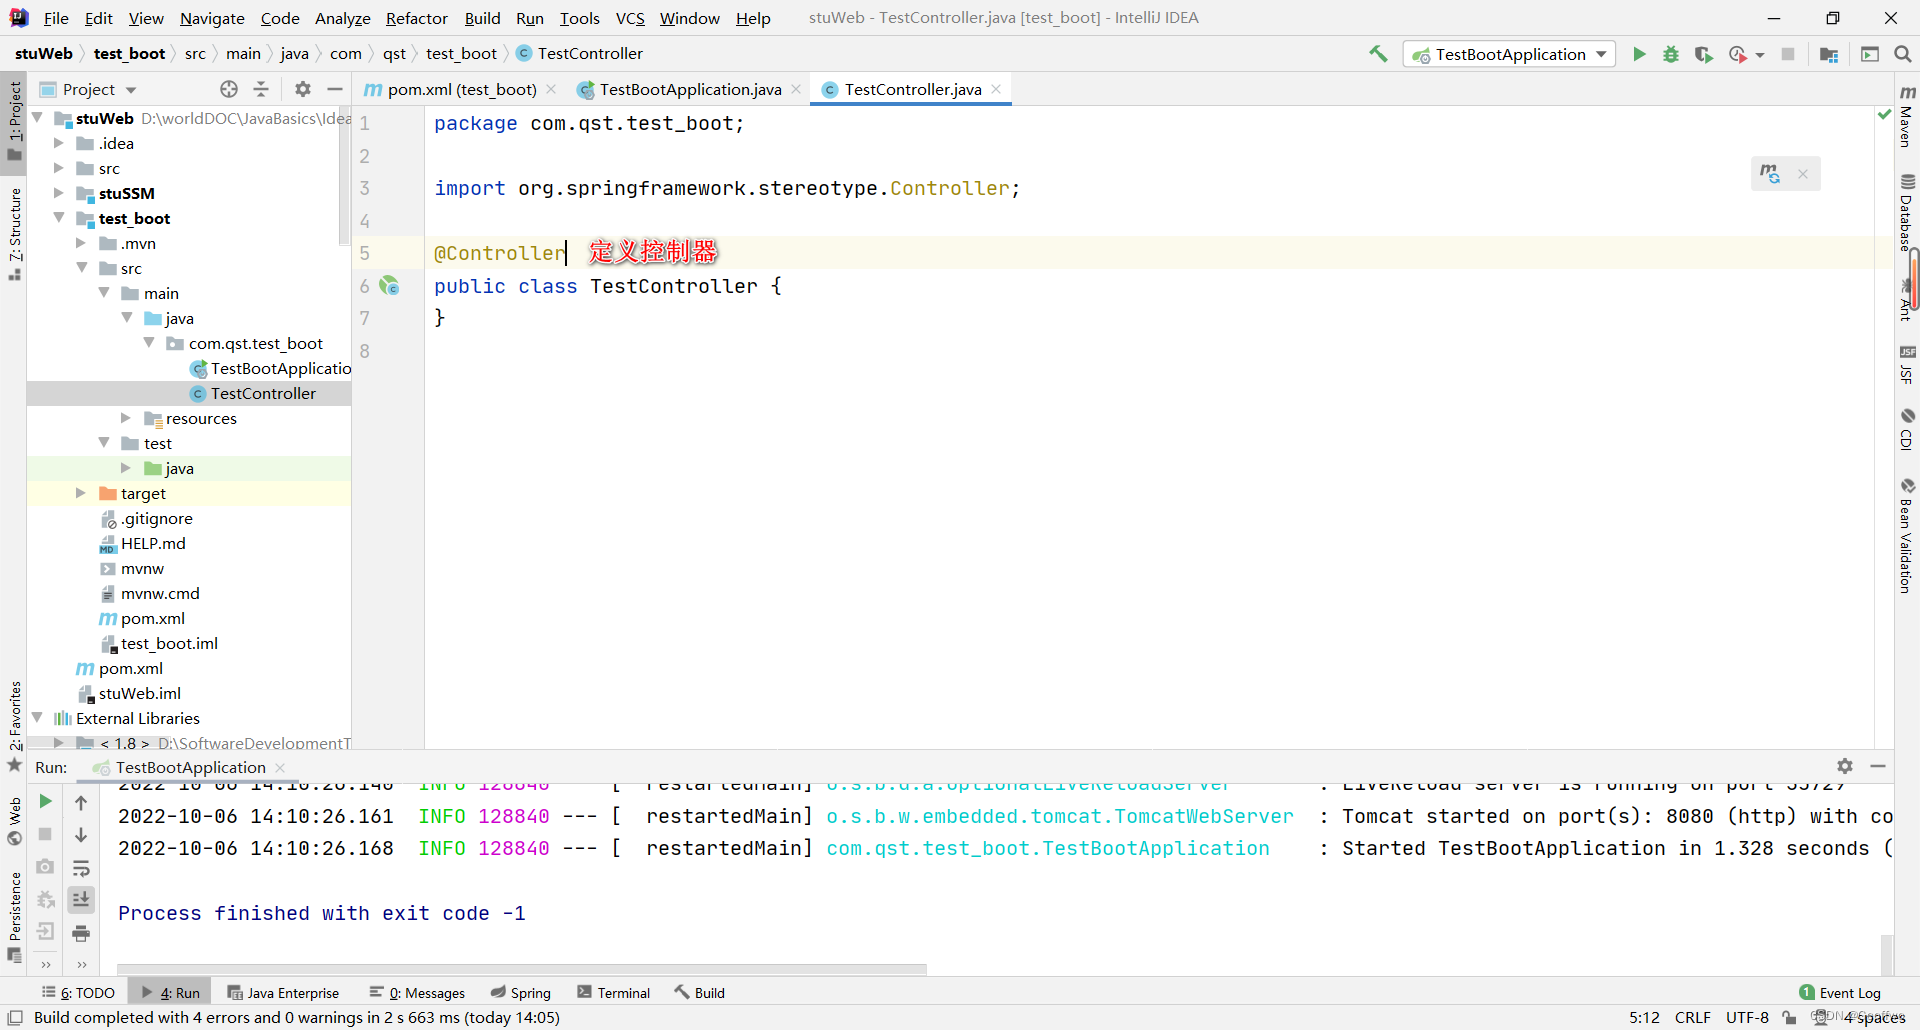This screenshot has height=1030, width=1920.
Task: Click the Run console horizontal scrollbar
Action: 522,968
